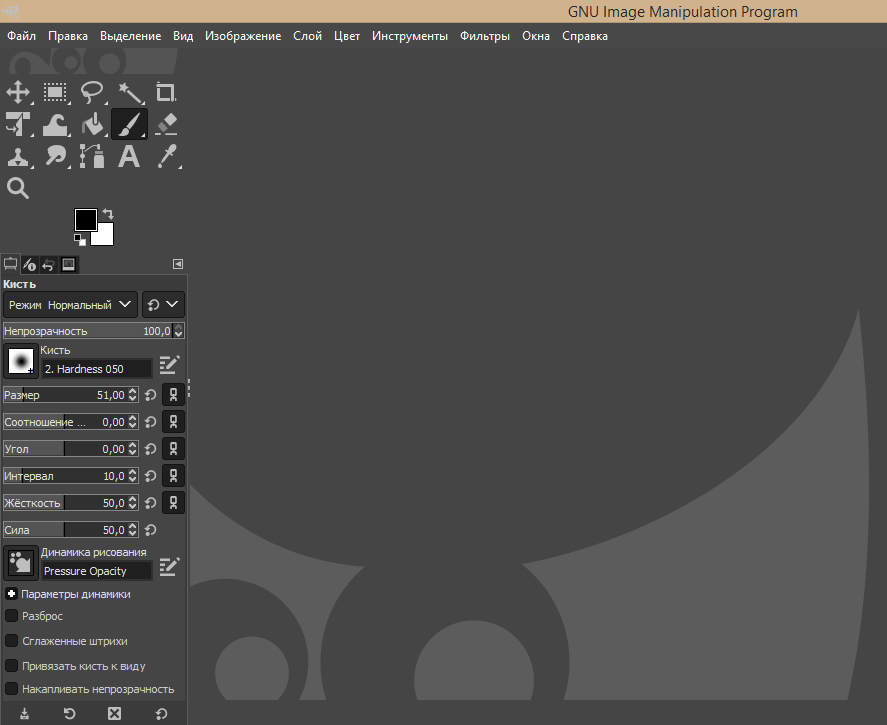Edit the current brush
The image size is (887, 725).
tap(169, 365)
